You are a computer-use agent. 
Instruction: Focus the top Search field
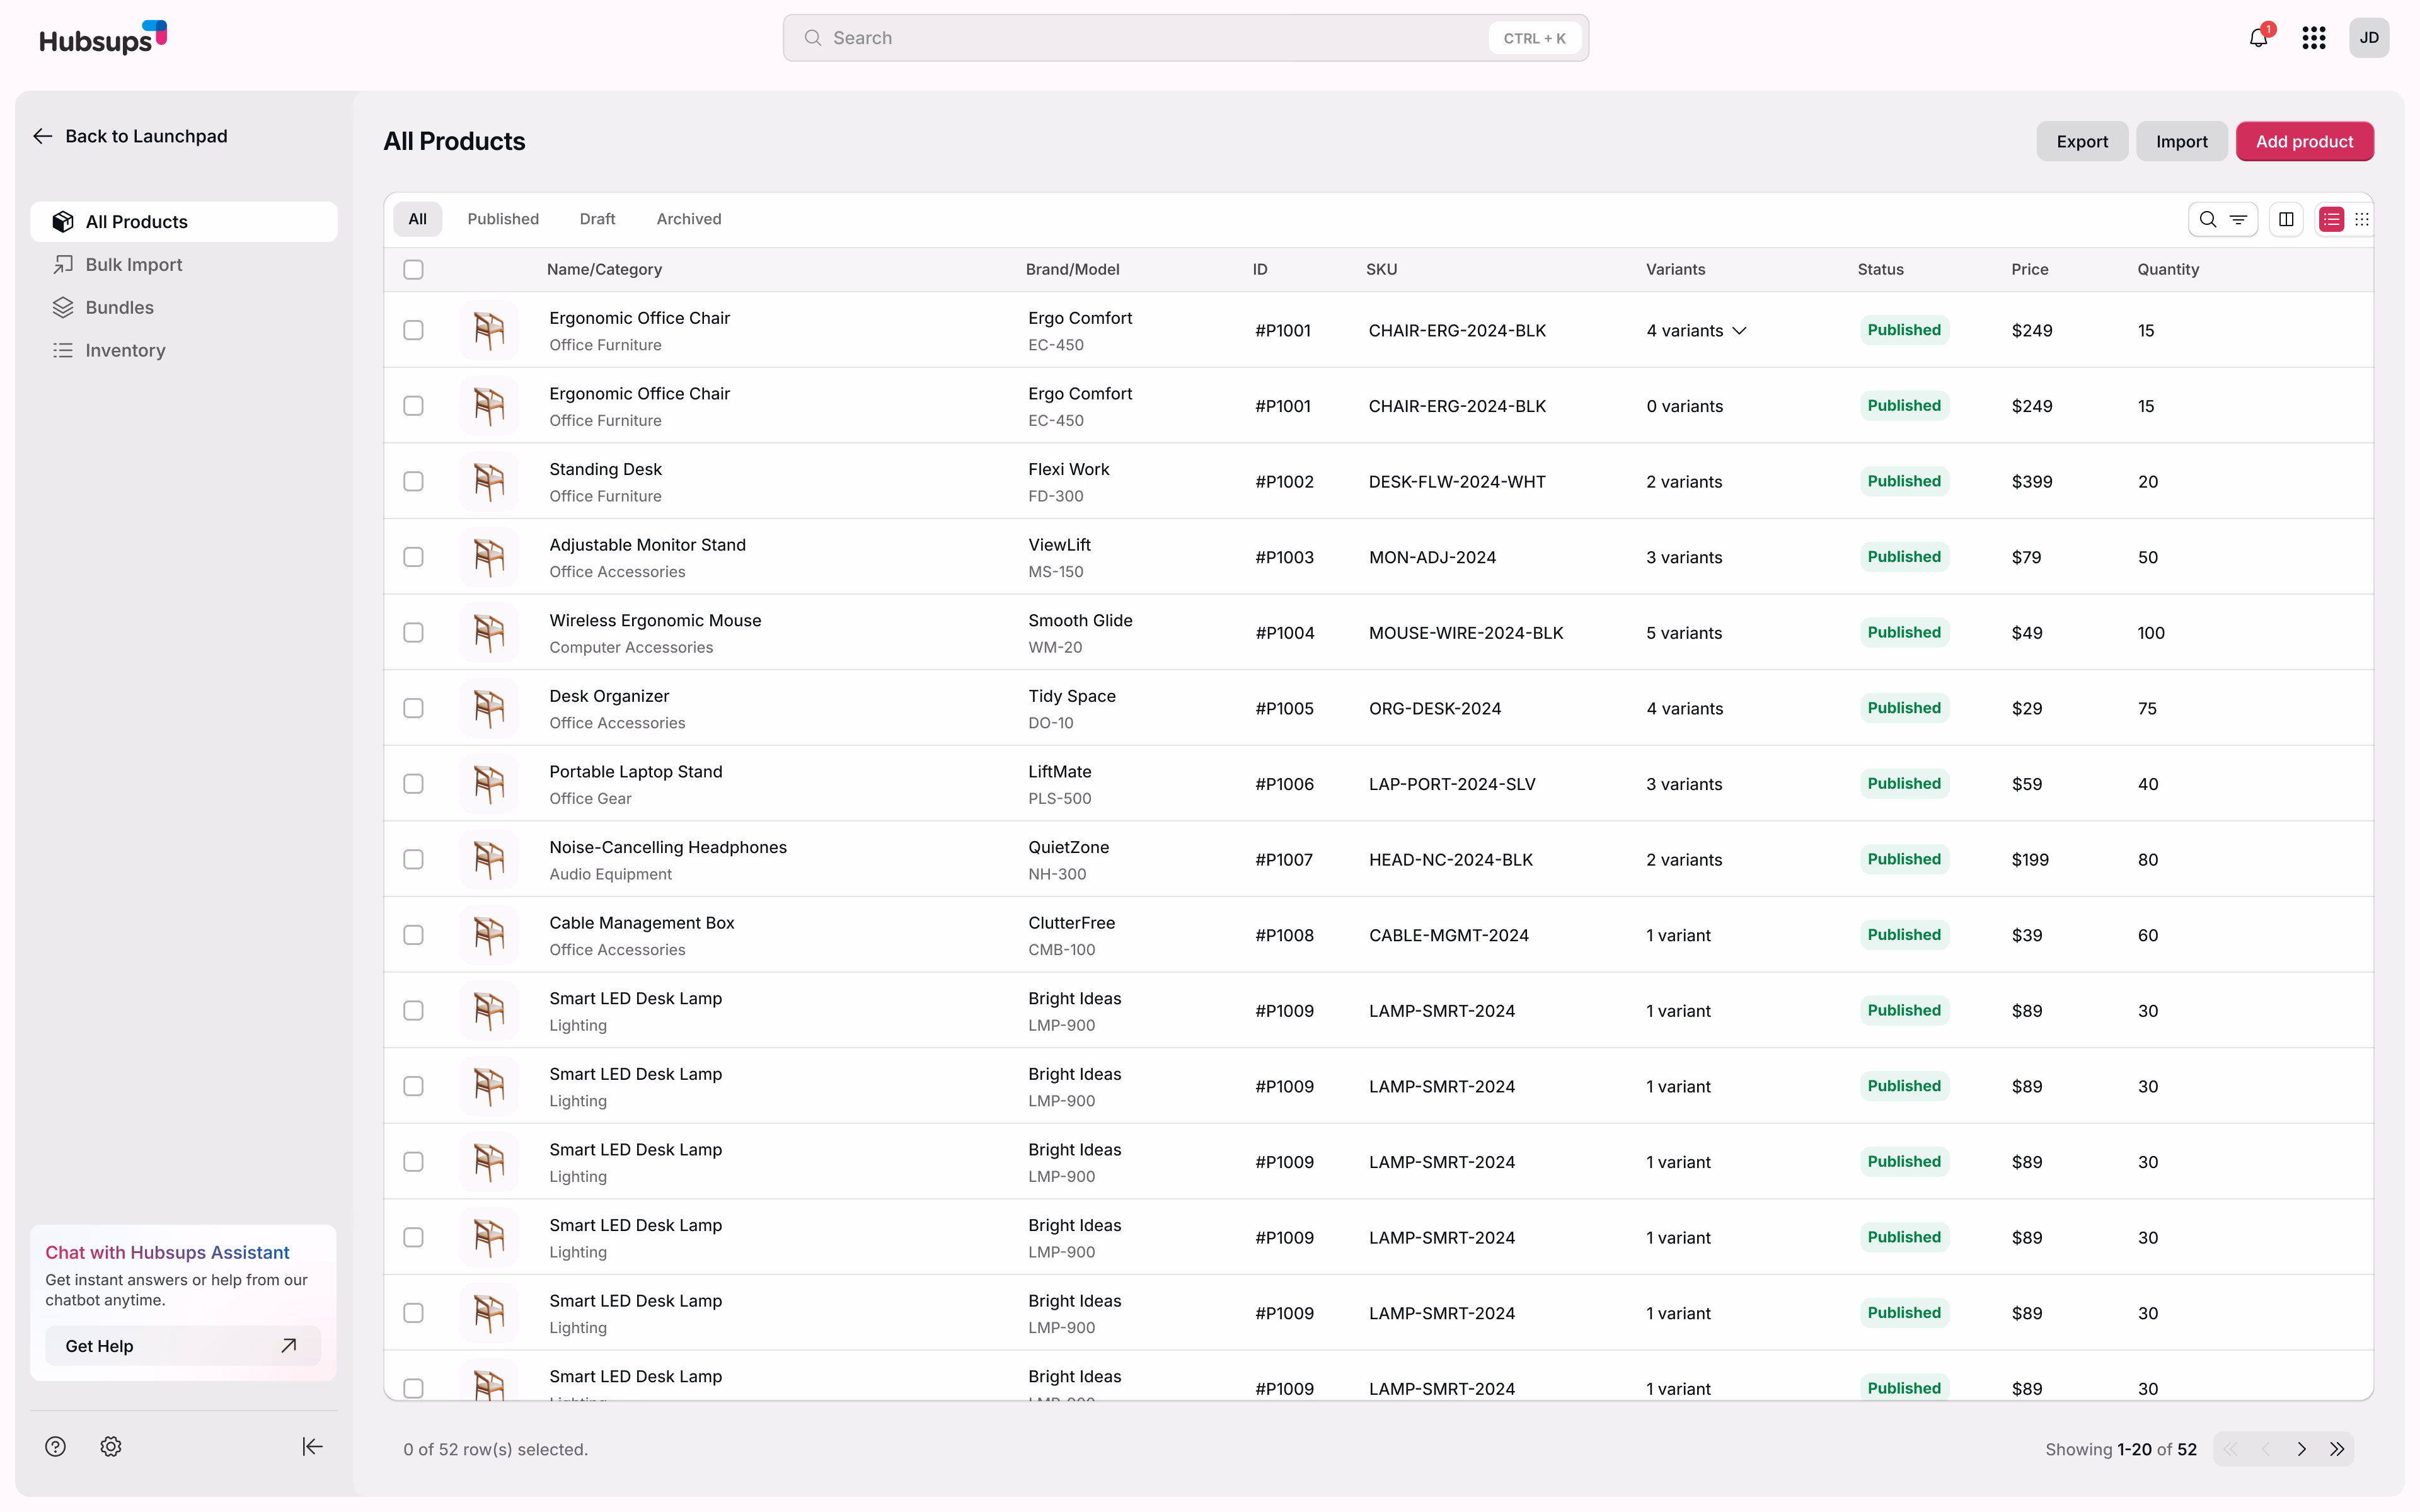point(1185,38)
